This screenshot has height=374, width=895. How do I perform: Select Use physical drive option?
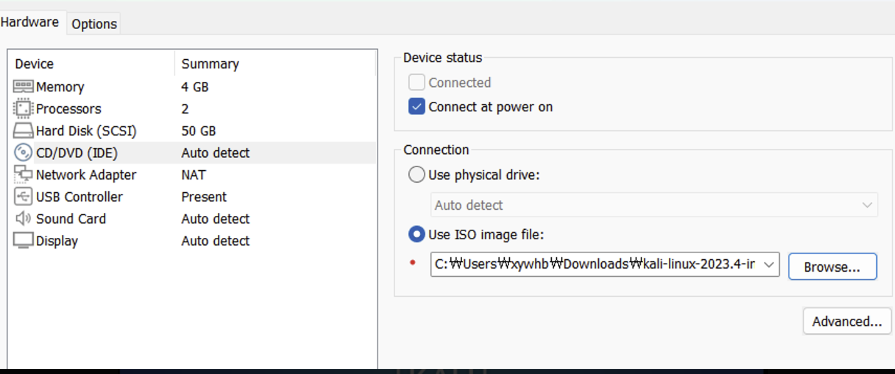[417, 175]
